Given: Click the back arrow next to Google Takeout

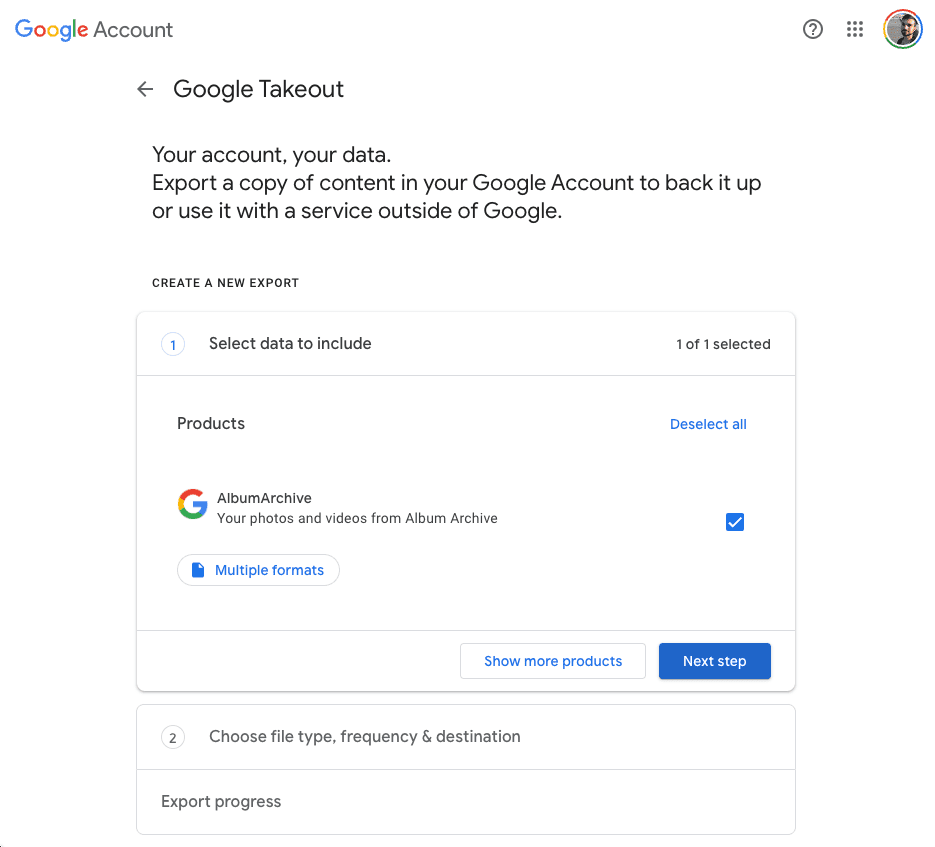Looking at the screenshot, I should point(145,89).
